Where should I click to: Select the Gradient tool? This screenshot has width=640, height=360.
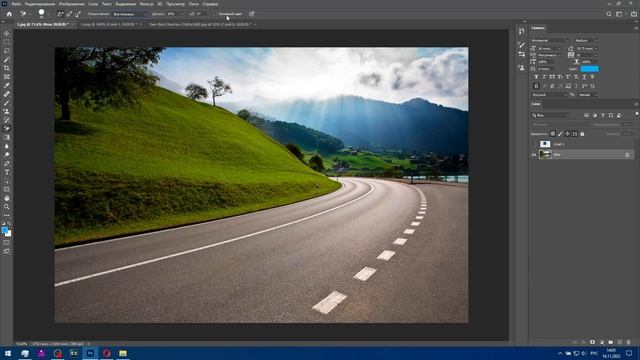[x=7, y=137]
